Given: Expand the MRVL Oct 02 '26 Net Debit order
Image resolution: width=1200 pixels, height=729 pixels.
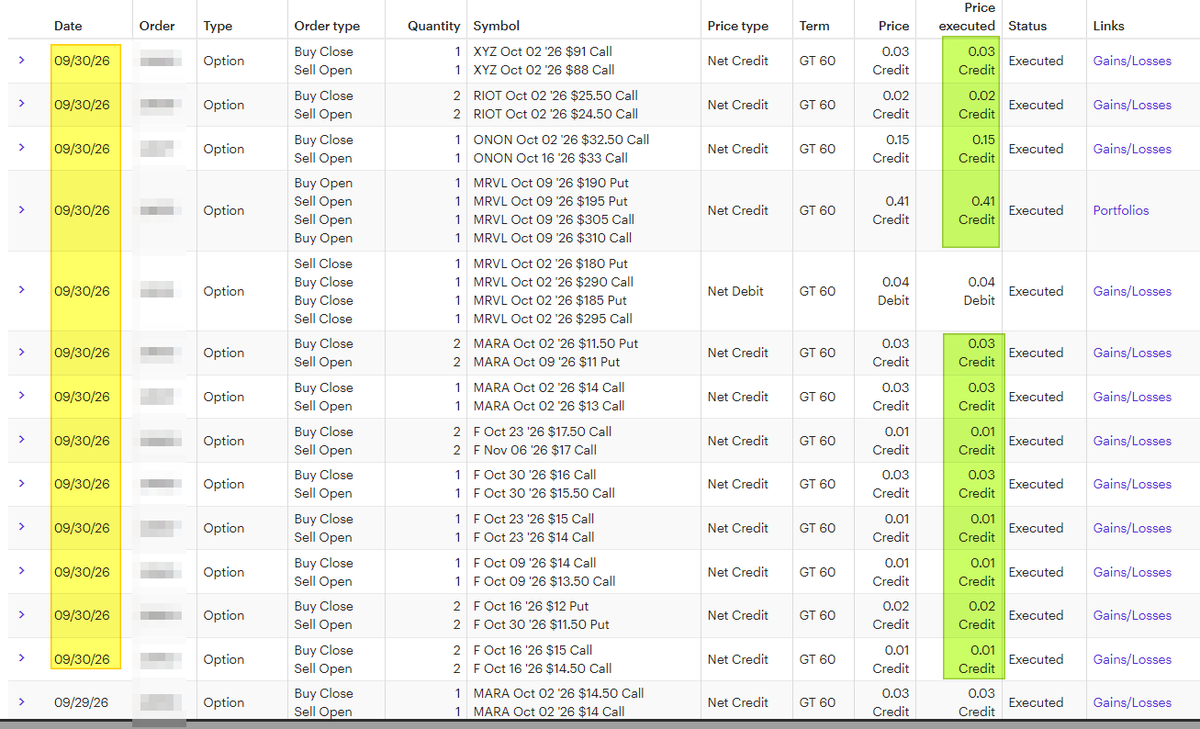Looking at the screenshot, I should (21, 291).
